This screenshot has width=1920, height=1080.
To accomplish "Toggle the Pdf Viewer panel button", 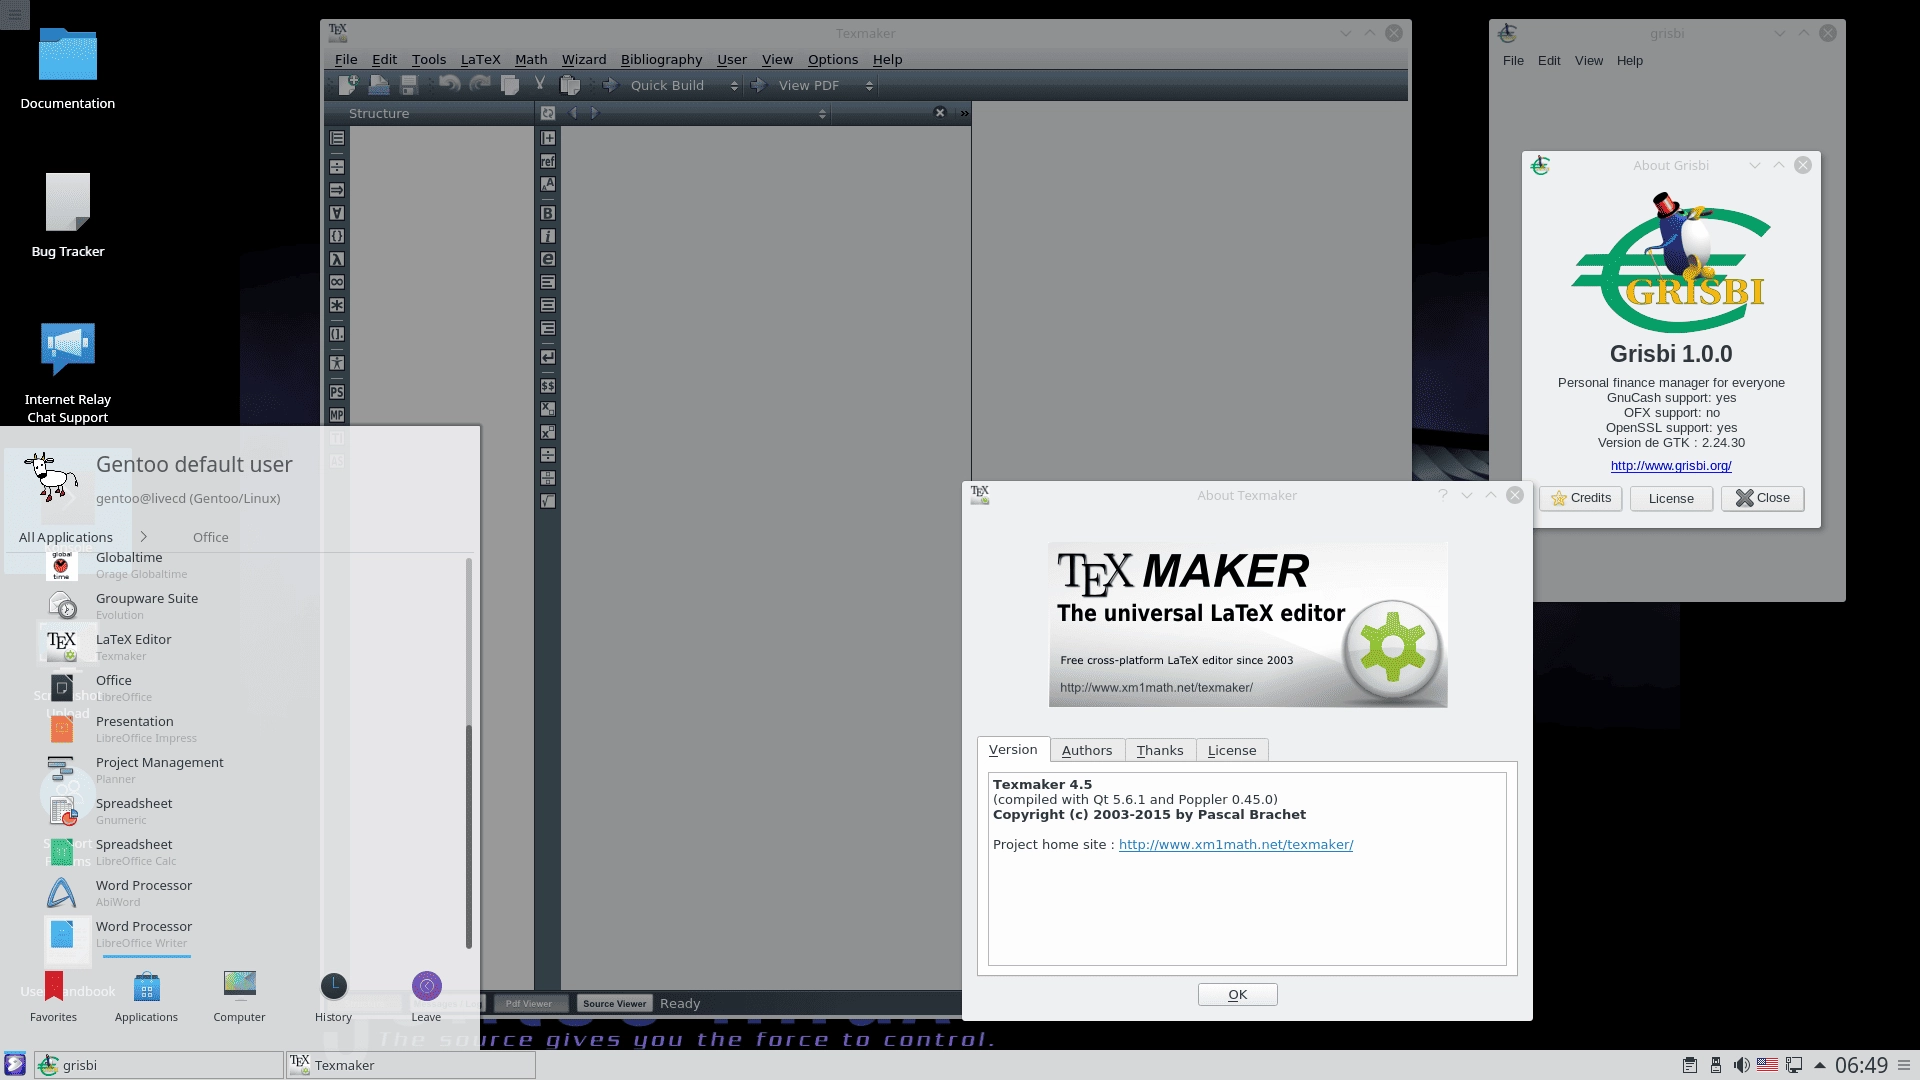I will click(529, 1003).
